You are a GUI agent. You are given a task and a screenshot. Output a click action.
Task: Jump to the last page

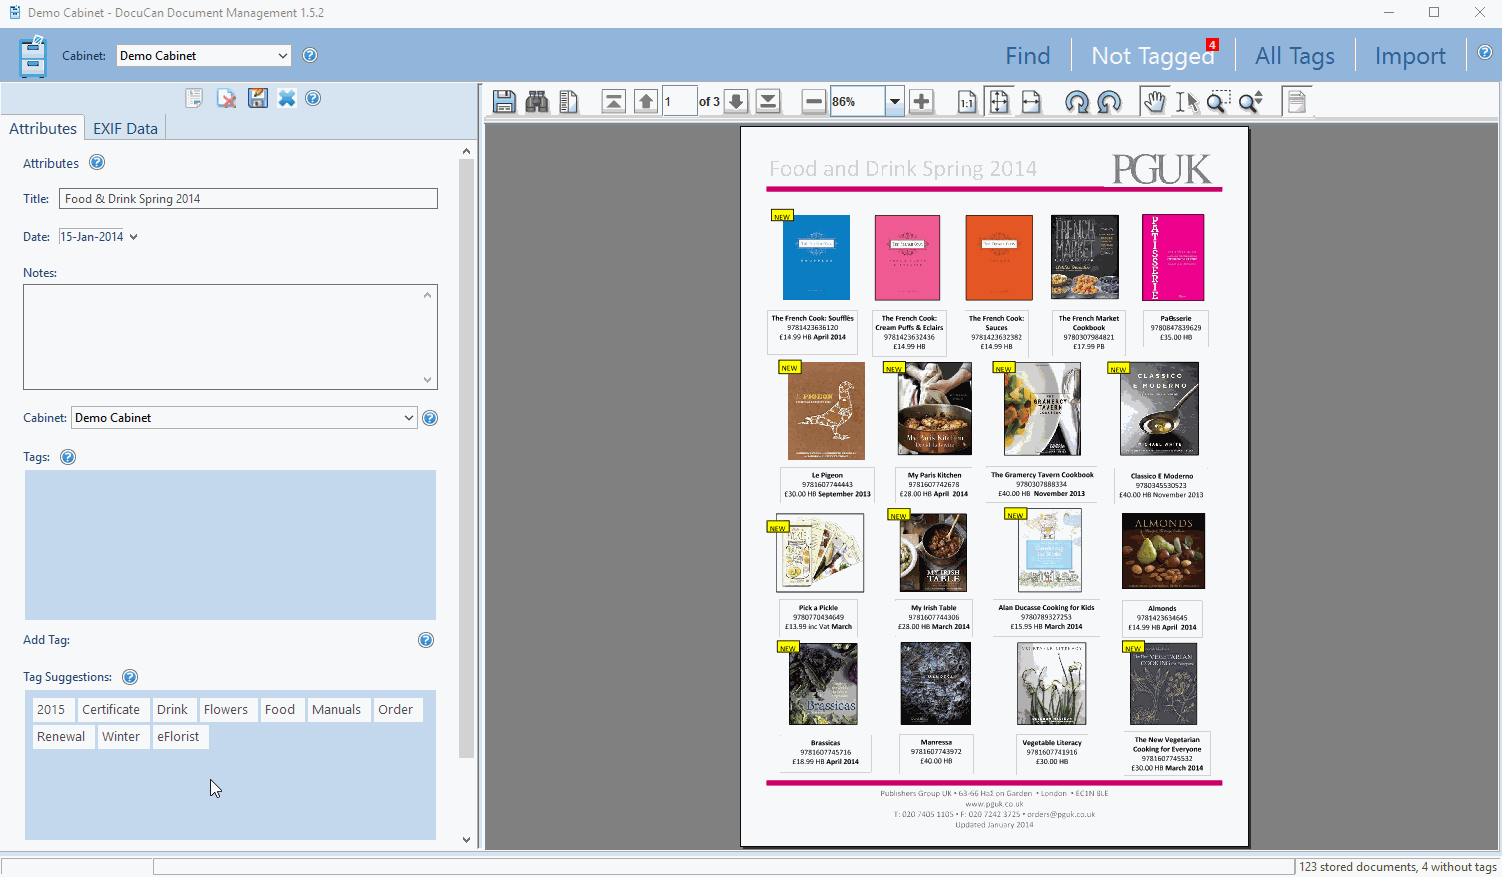point(768,101)
